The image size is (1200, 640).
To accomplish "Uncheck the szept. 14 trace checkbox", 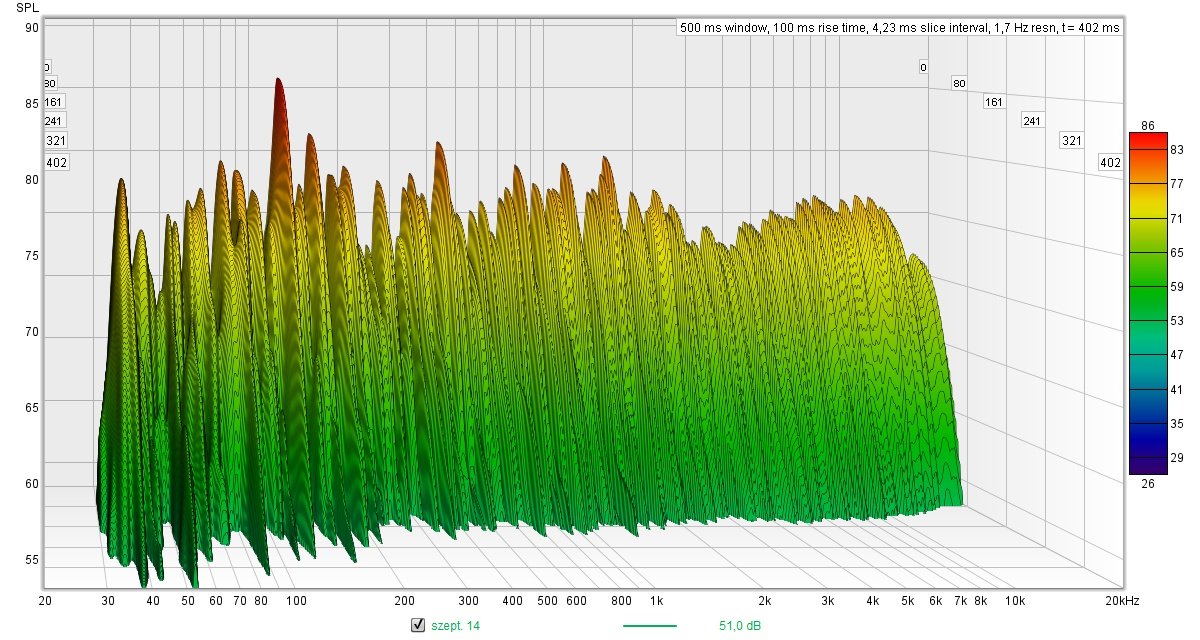I will [x=418, y=626].
